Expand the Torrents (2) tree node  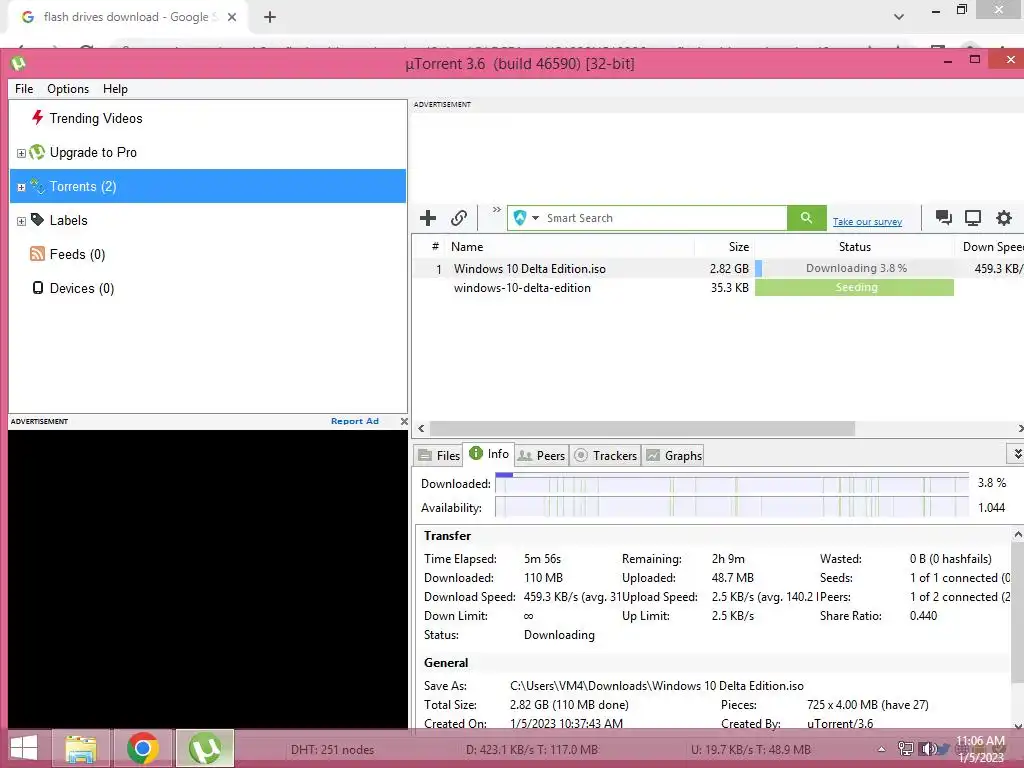(21, 187)
